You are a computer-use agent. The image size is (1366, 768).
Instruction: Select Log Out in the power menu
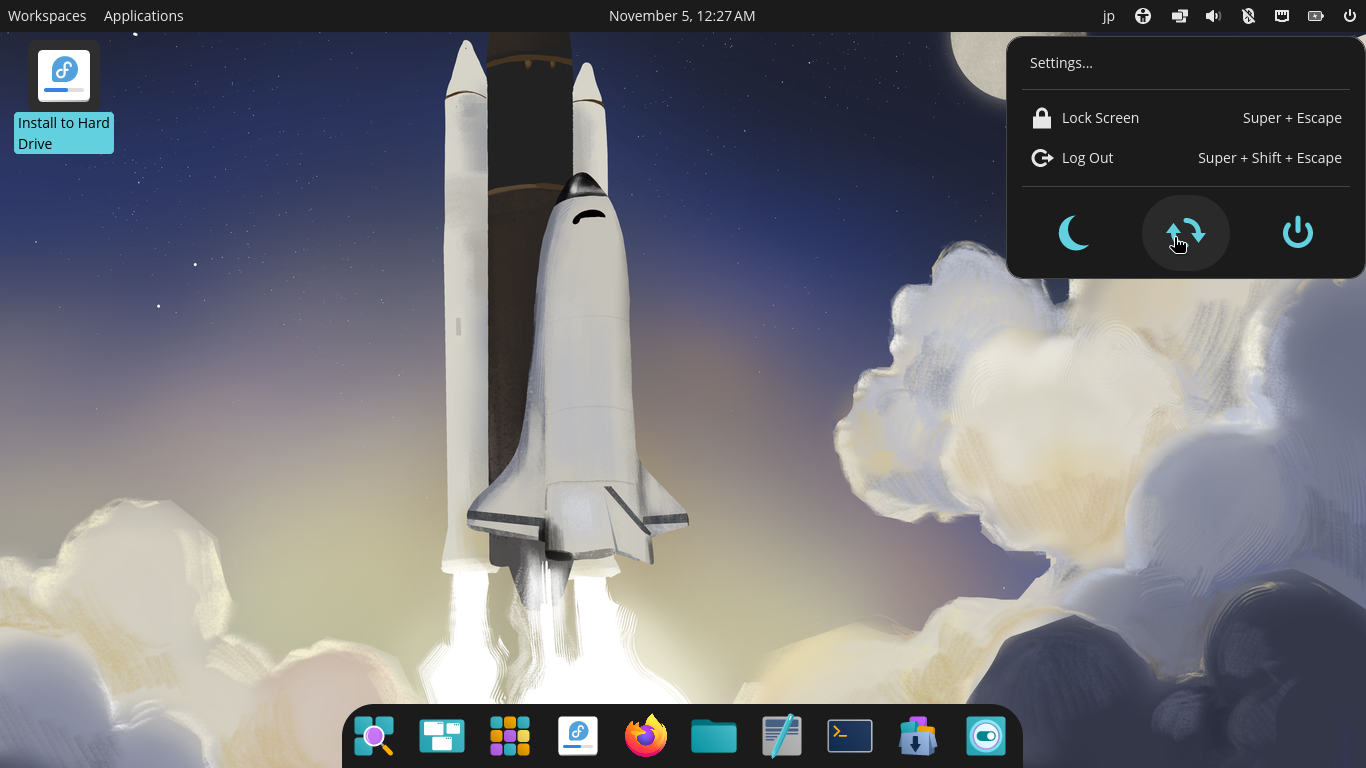(1186, 158)
